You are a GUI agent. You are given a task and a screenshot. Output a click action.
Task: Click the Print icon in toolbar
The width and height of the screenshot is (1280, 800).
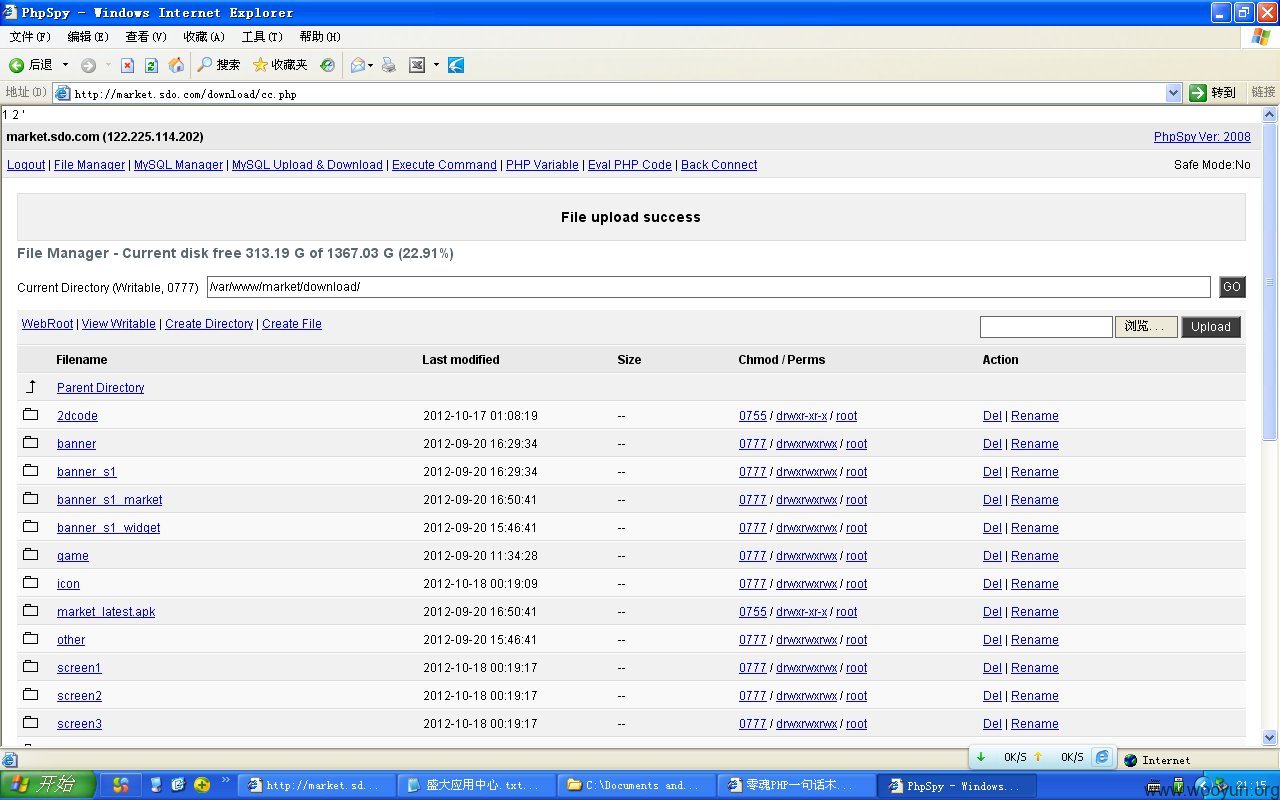[x=389, y=65]
